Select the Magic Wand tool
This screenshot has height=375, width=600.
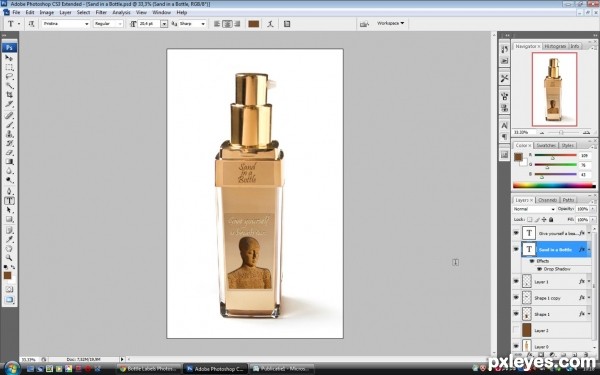9,86
